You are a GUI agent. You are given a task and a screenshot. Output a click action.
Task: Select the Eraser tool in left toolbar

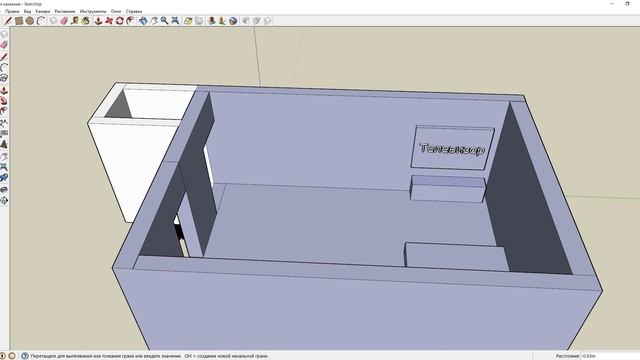point(4,45)
